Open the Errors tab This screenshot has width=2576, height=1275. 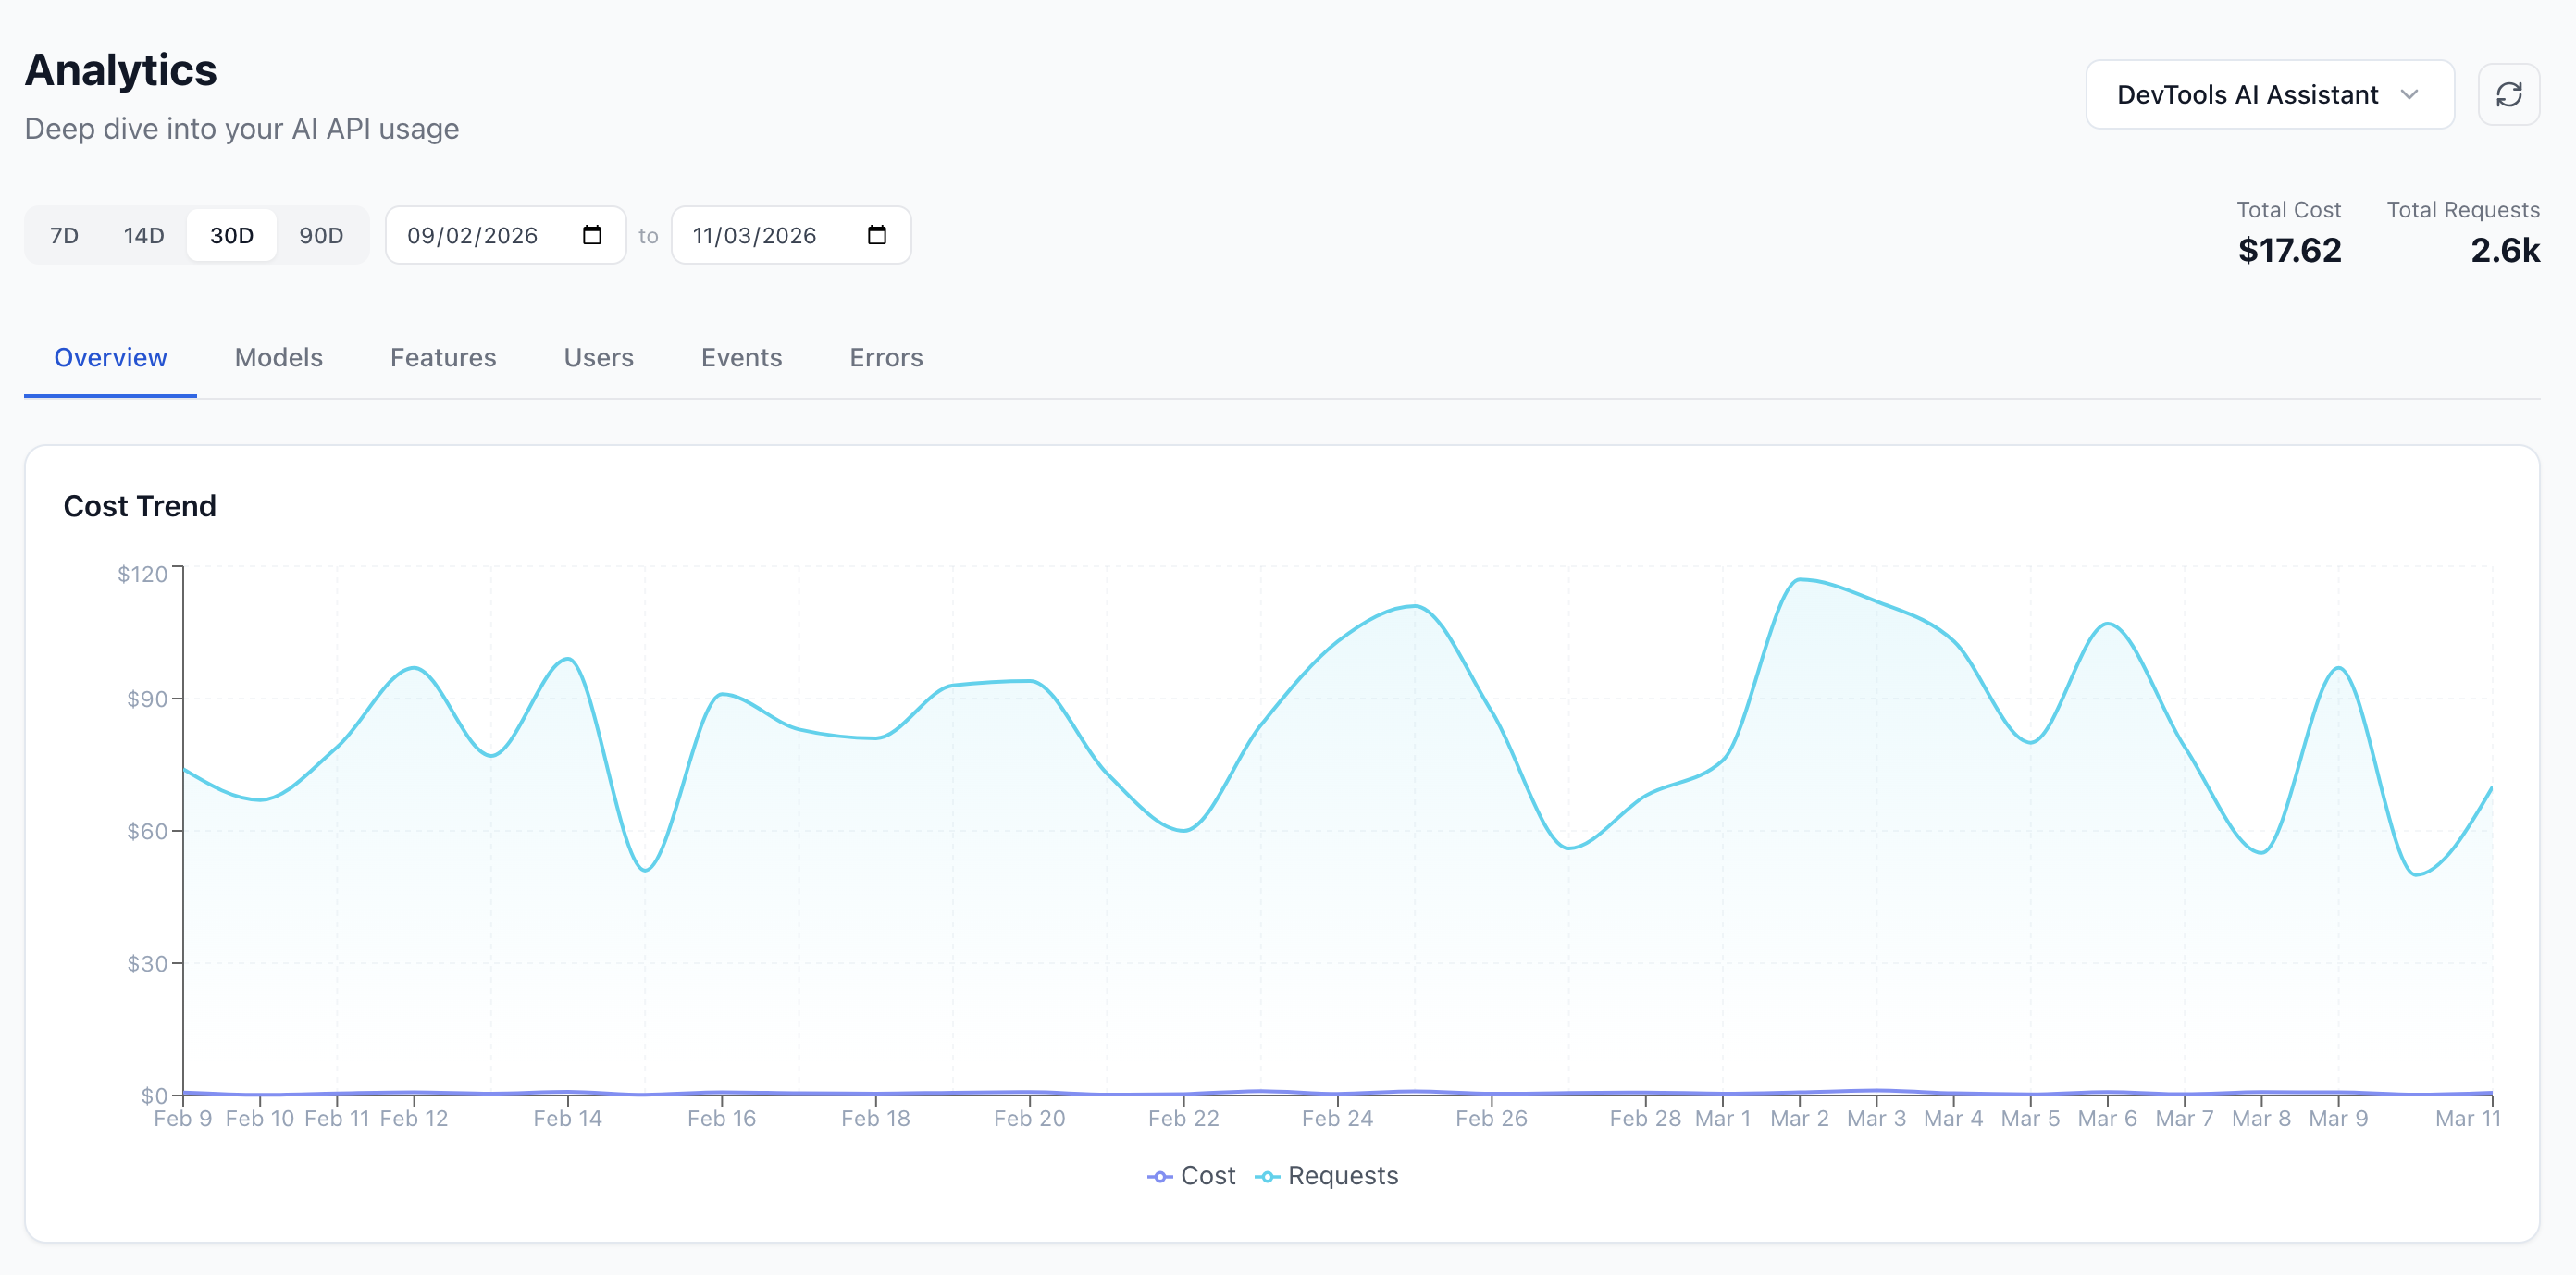885,357
